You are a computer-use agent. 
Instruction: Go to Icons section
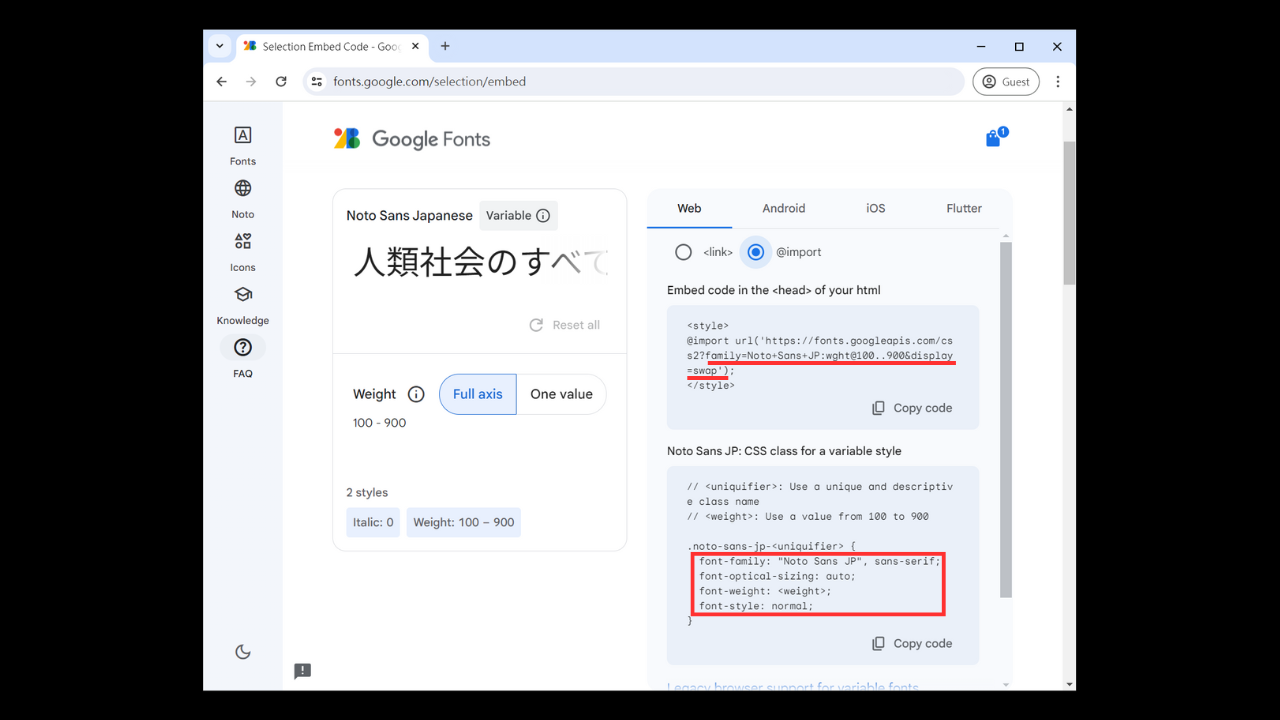[x=242, y=242]
